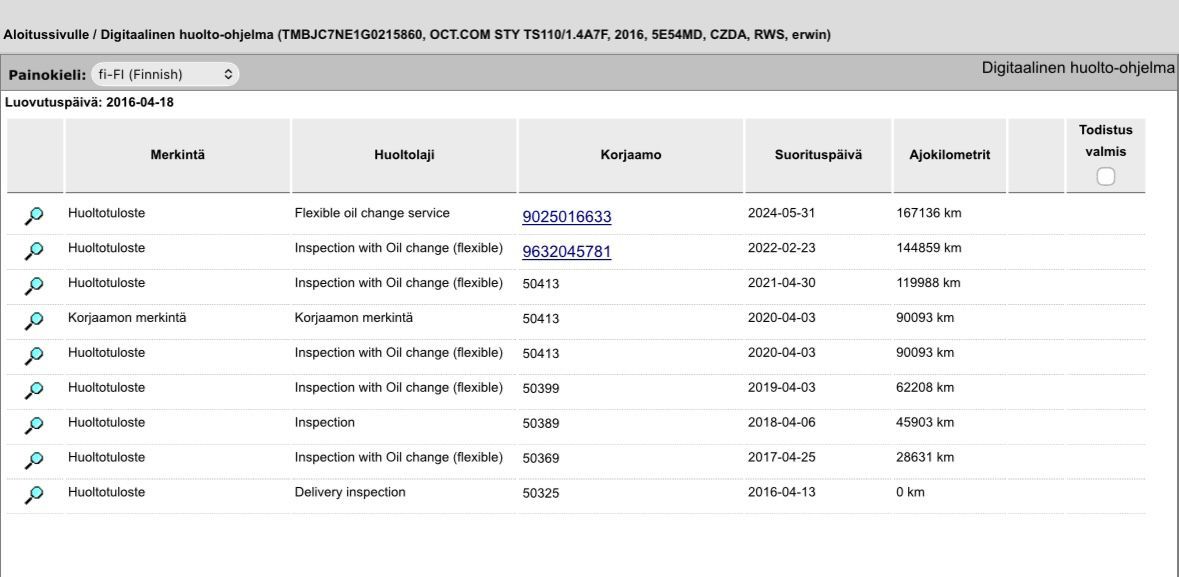View the 2018-04-06 Inspection record details
Image resolution: width=1179 pixels, height=577 pixels.
click(x=34, y=424)
